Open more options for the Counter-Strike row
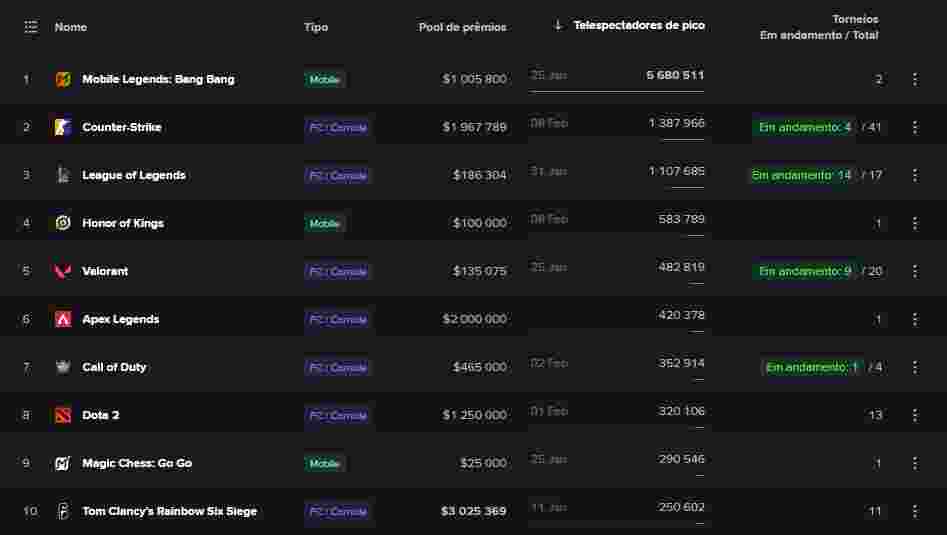This screenshot has height=535, width=947. (914, 127)
